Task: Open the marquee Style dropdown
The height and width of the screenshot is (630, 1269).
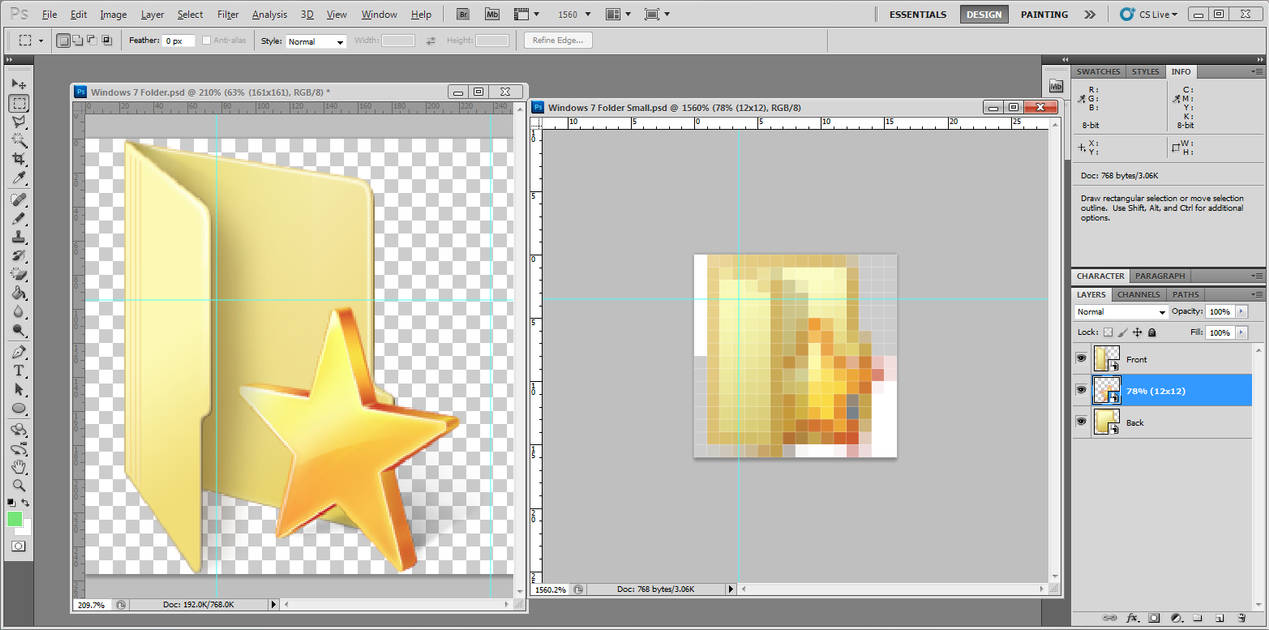Action: click(316, 41)
